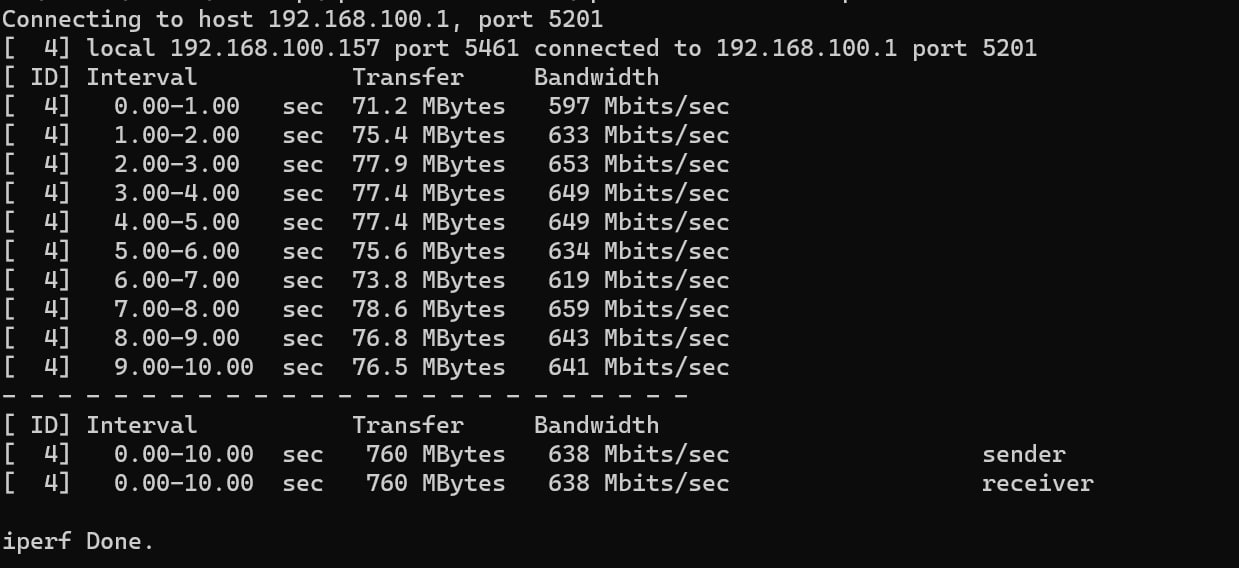Click the word "sender" in the summary
The image size is (1239, 568).
click(1023, 454)
